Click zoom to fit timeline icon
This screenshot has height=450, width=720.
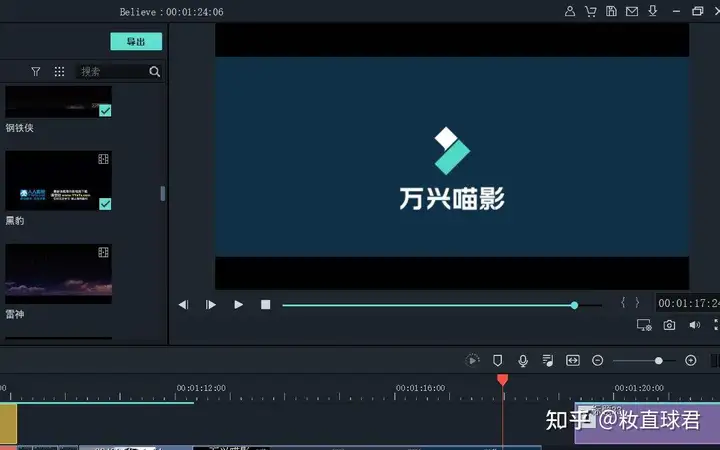pyautogui.click(x=573, y=360)
